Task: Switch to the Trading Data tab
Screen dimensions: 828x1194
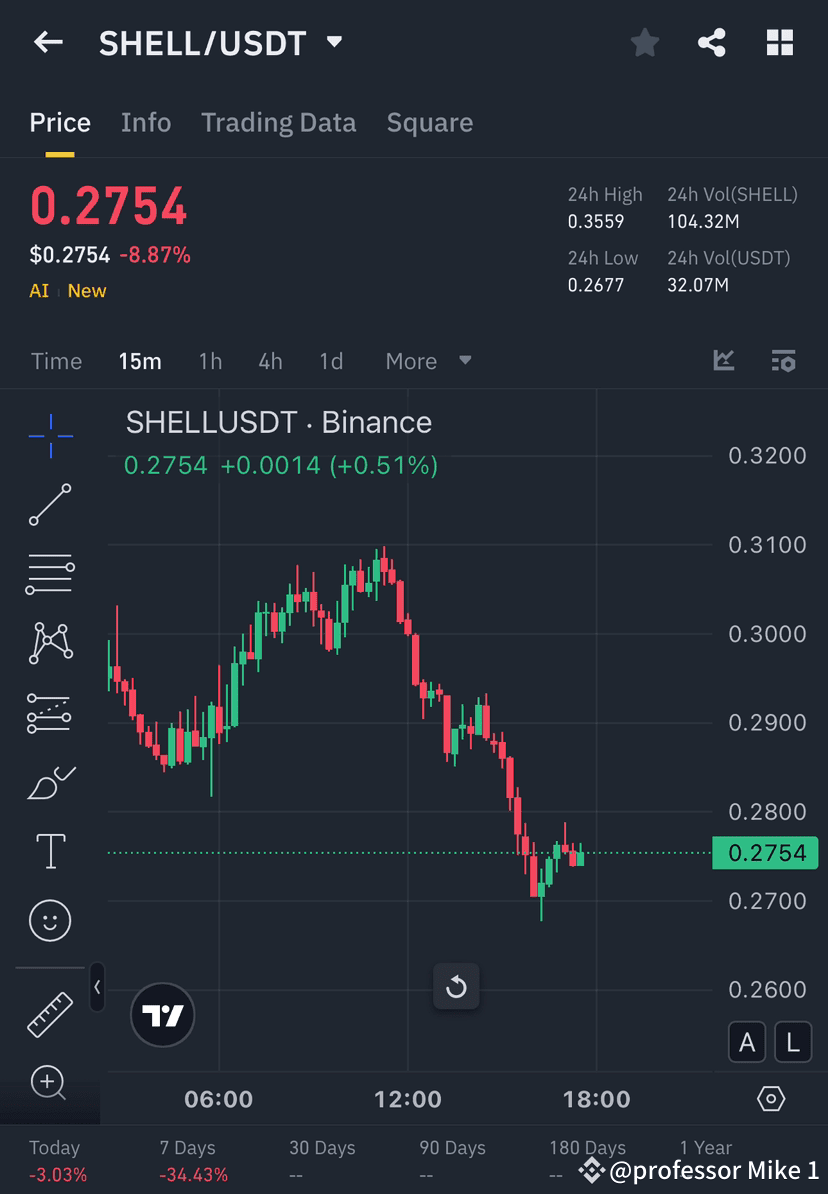Action: pyautogui.click(x=279, y=122)
